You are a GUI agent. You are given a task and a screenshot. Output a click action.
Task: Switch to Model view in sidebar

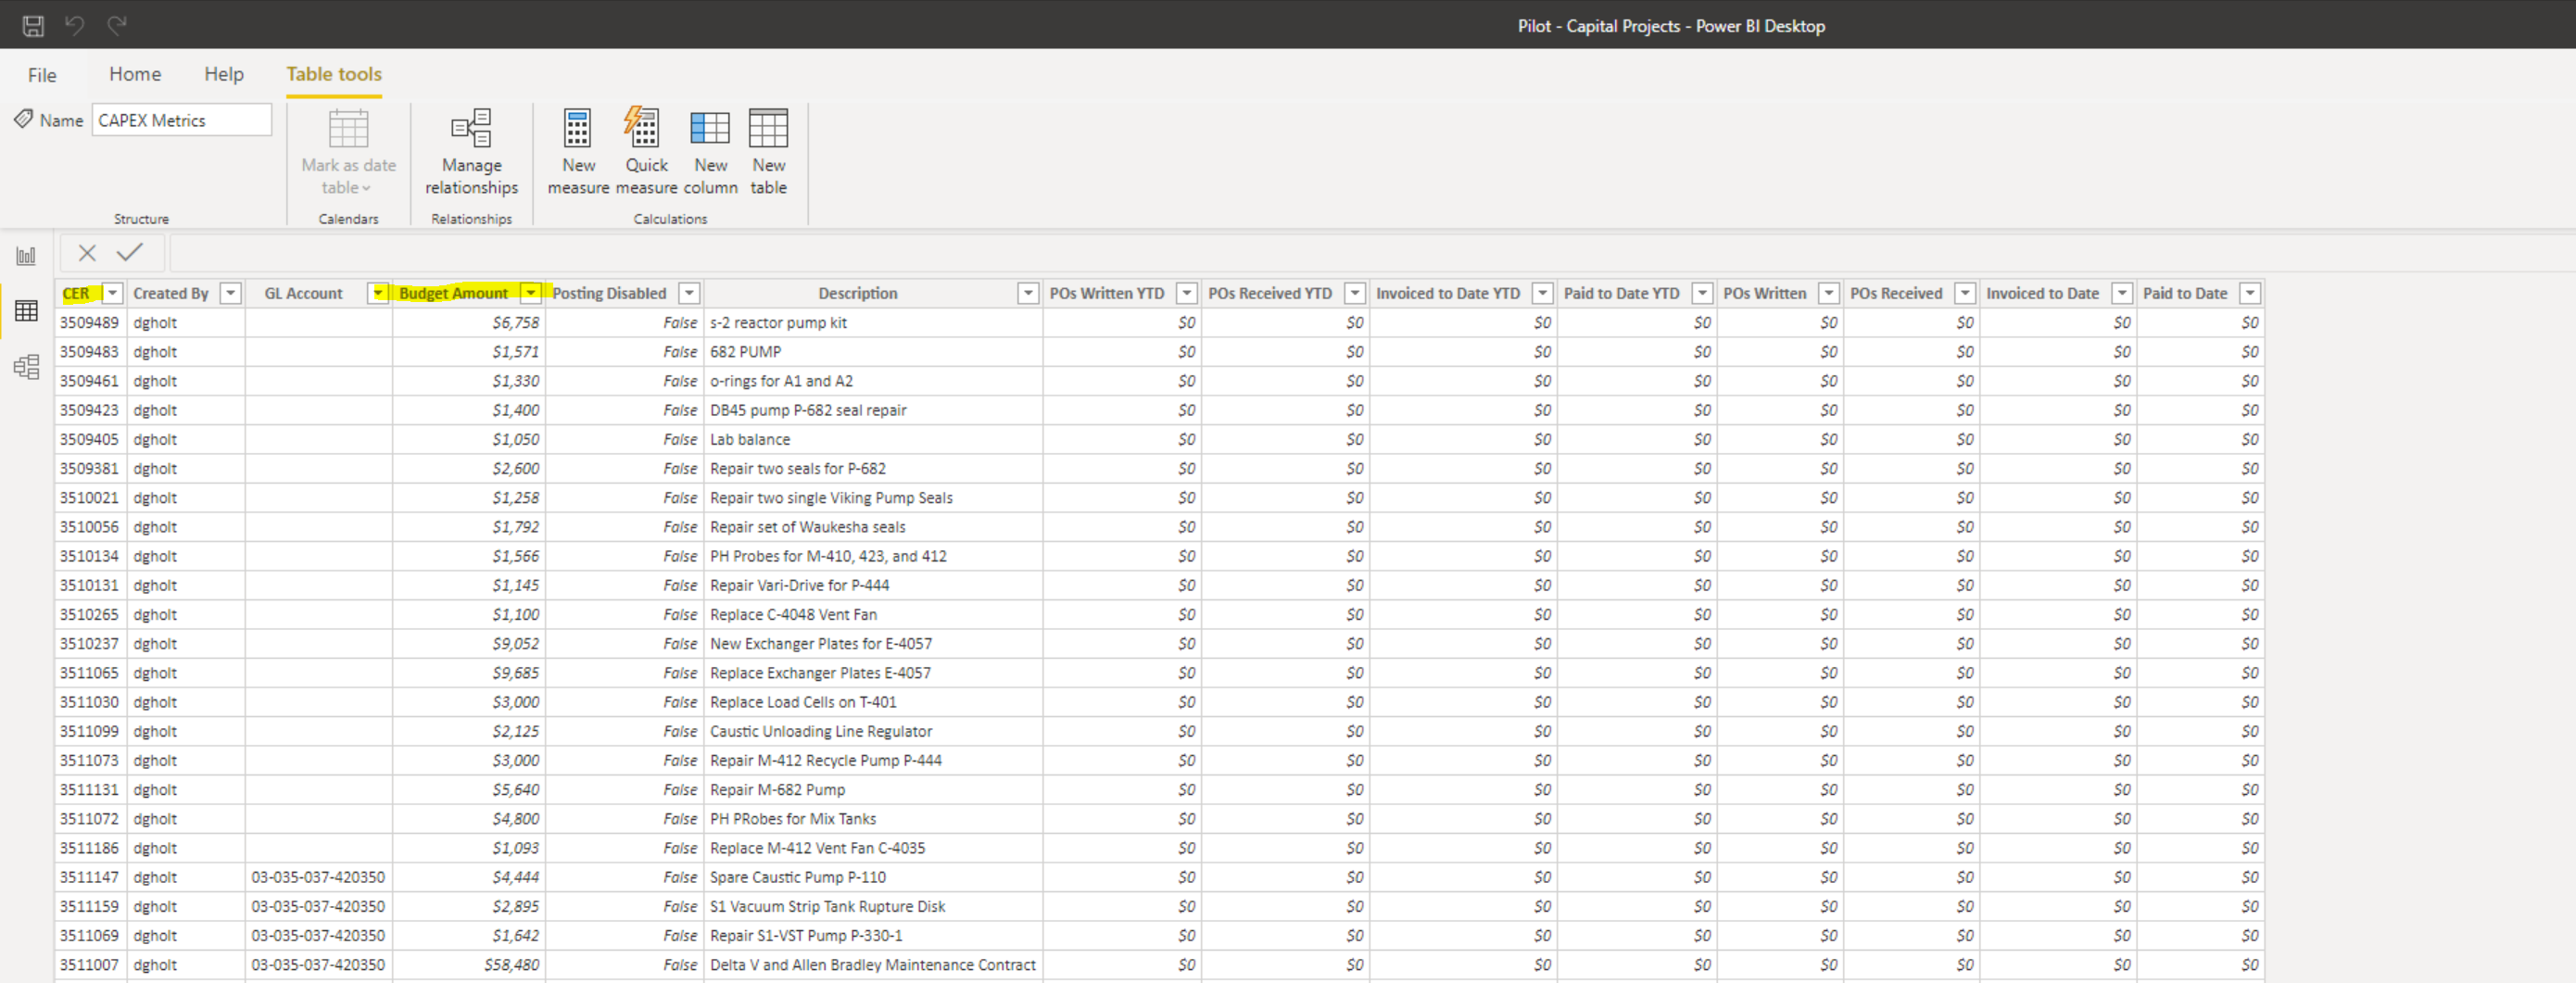click(x=26, y=367)
